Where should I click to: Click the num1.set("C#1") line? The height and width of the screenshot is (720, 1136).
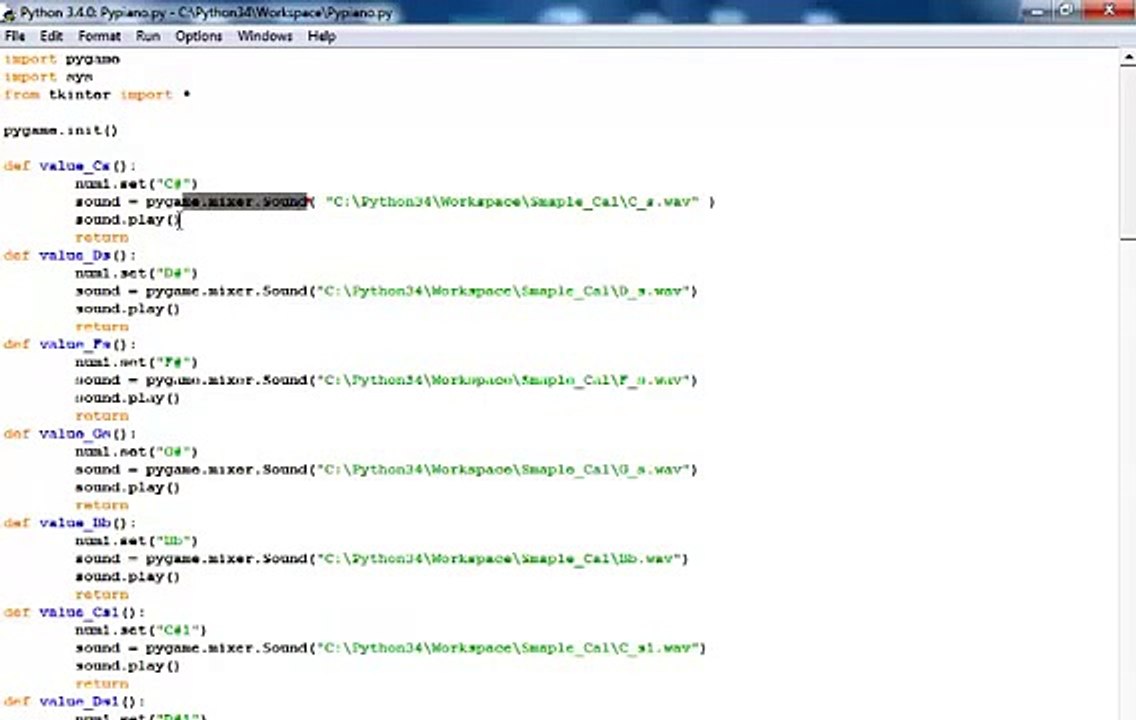[x=141, y=630]
